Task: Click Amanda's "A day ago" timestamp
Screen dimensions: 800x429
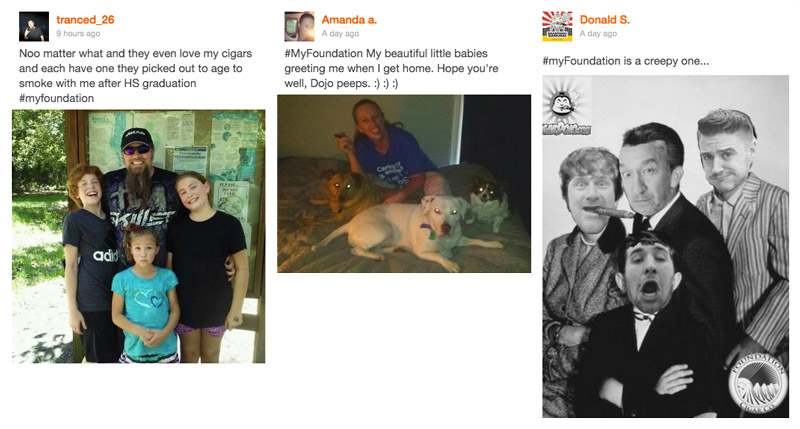Action: tap(340, 34)
